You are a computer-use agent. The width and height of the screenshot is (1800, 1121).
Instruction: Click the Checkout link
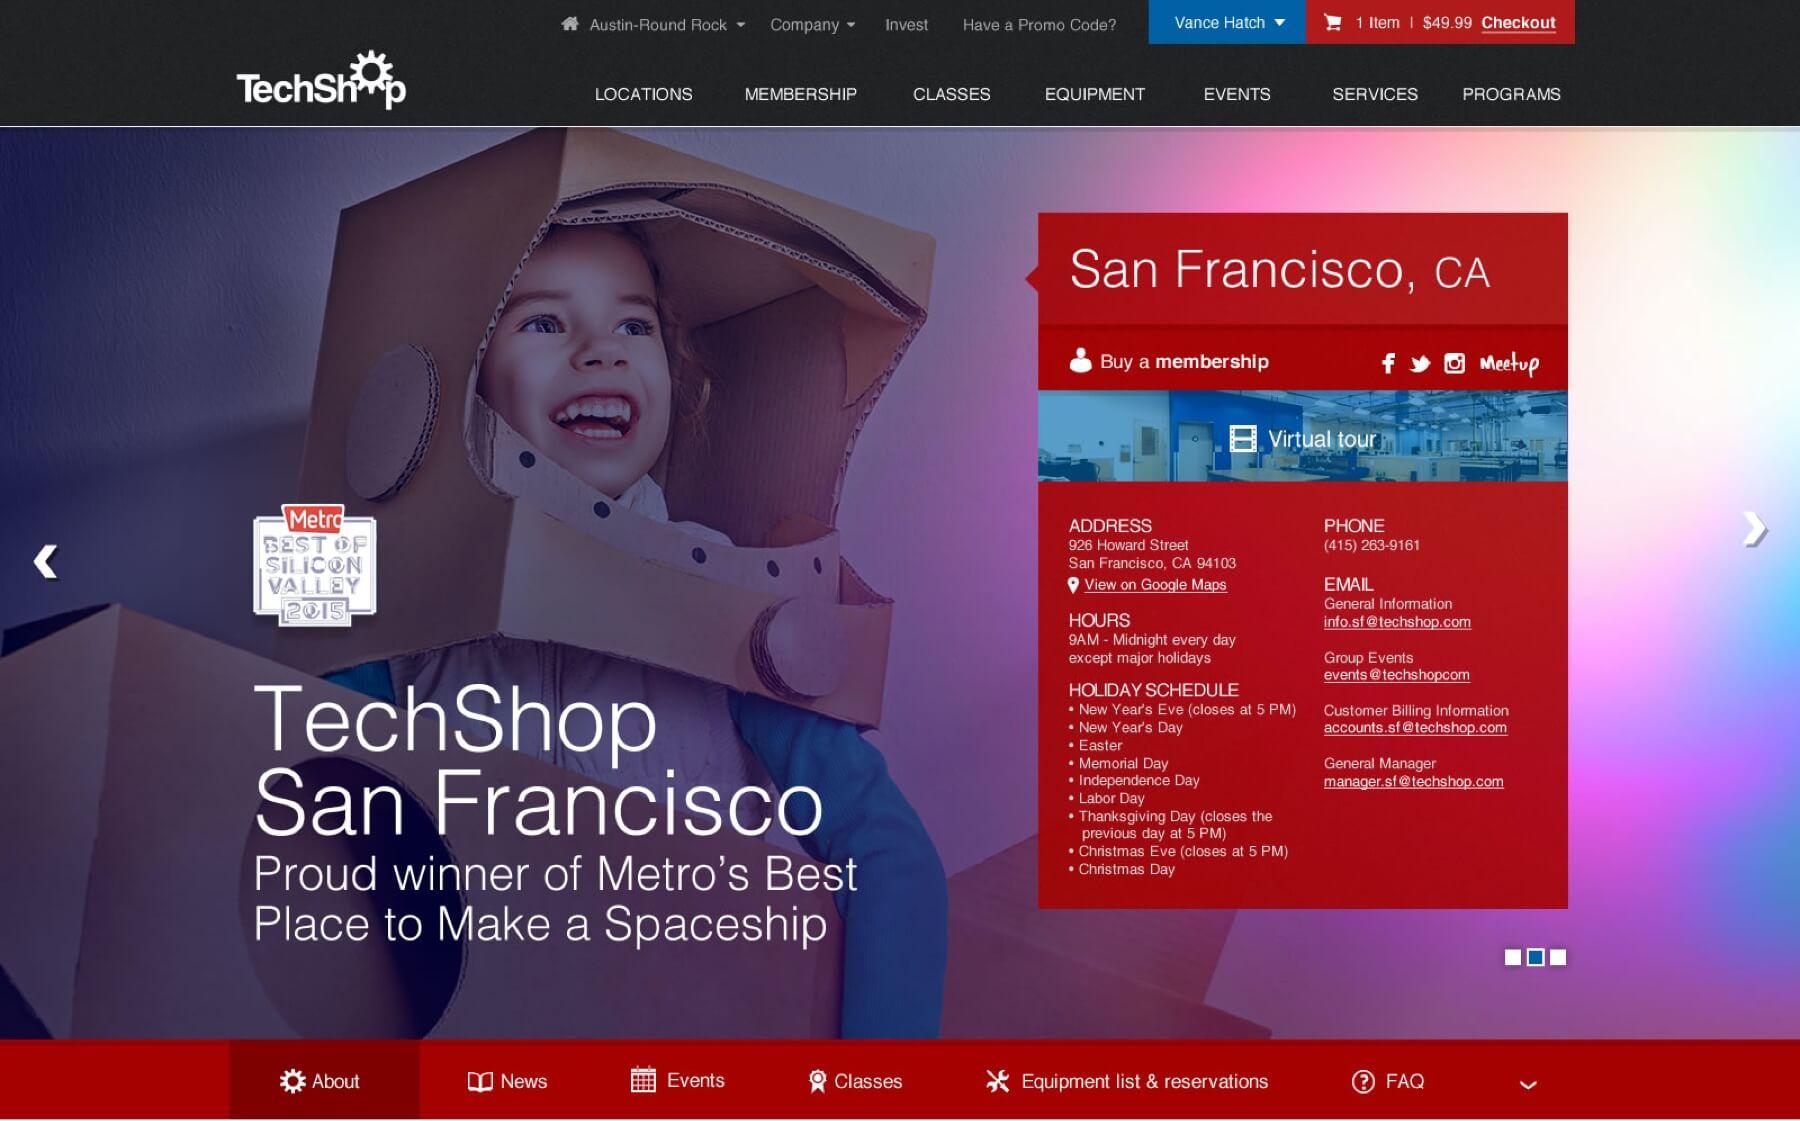[x=1518, y=23]
